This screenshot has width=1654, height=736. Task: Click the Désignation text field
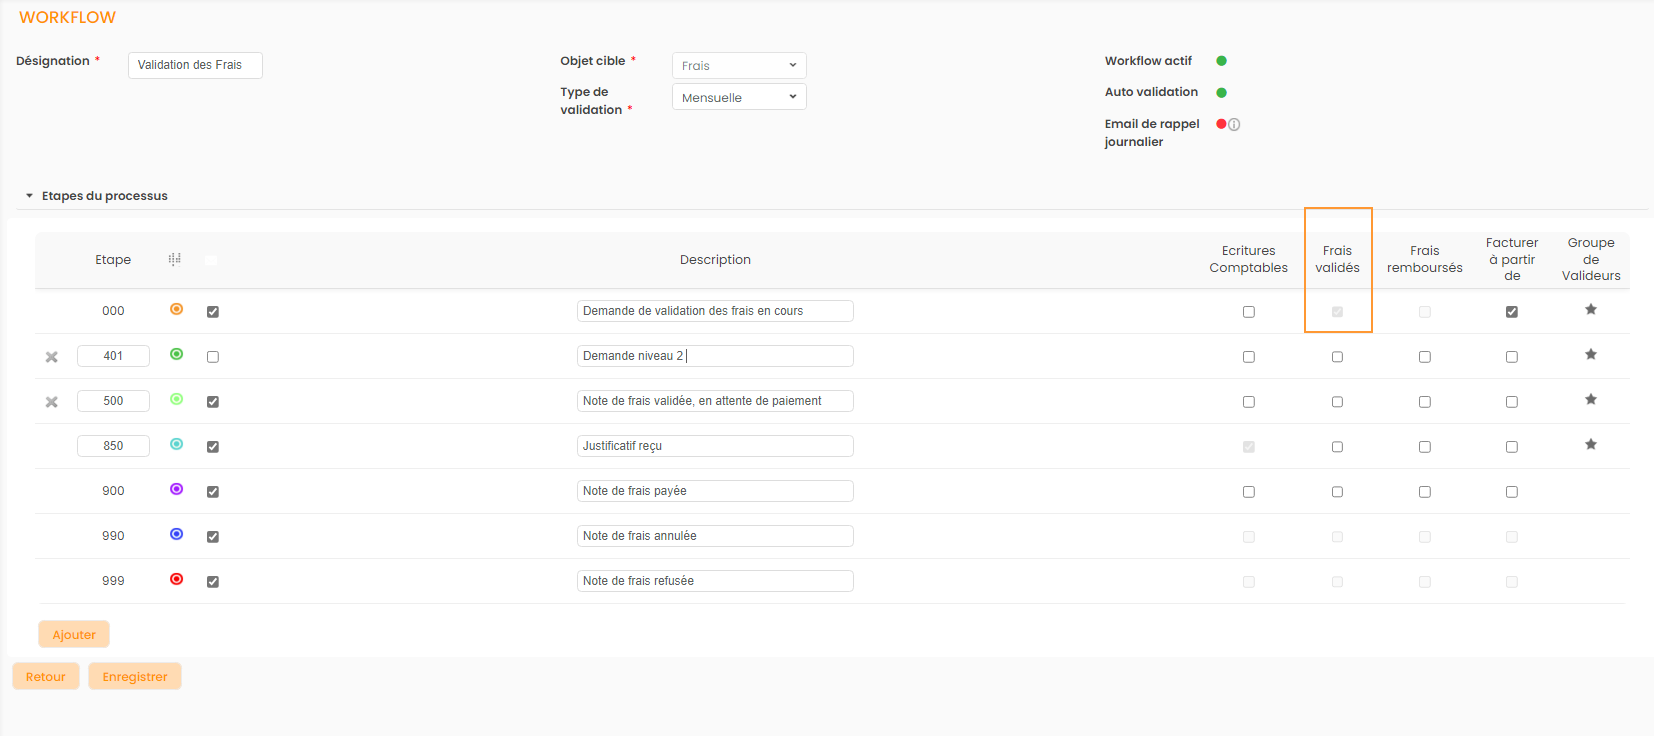[x=195, y=65]
